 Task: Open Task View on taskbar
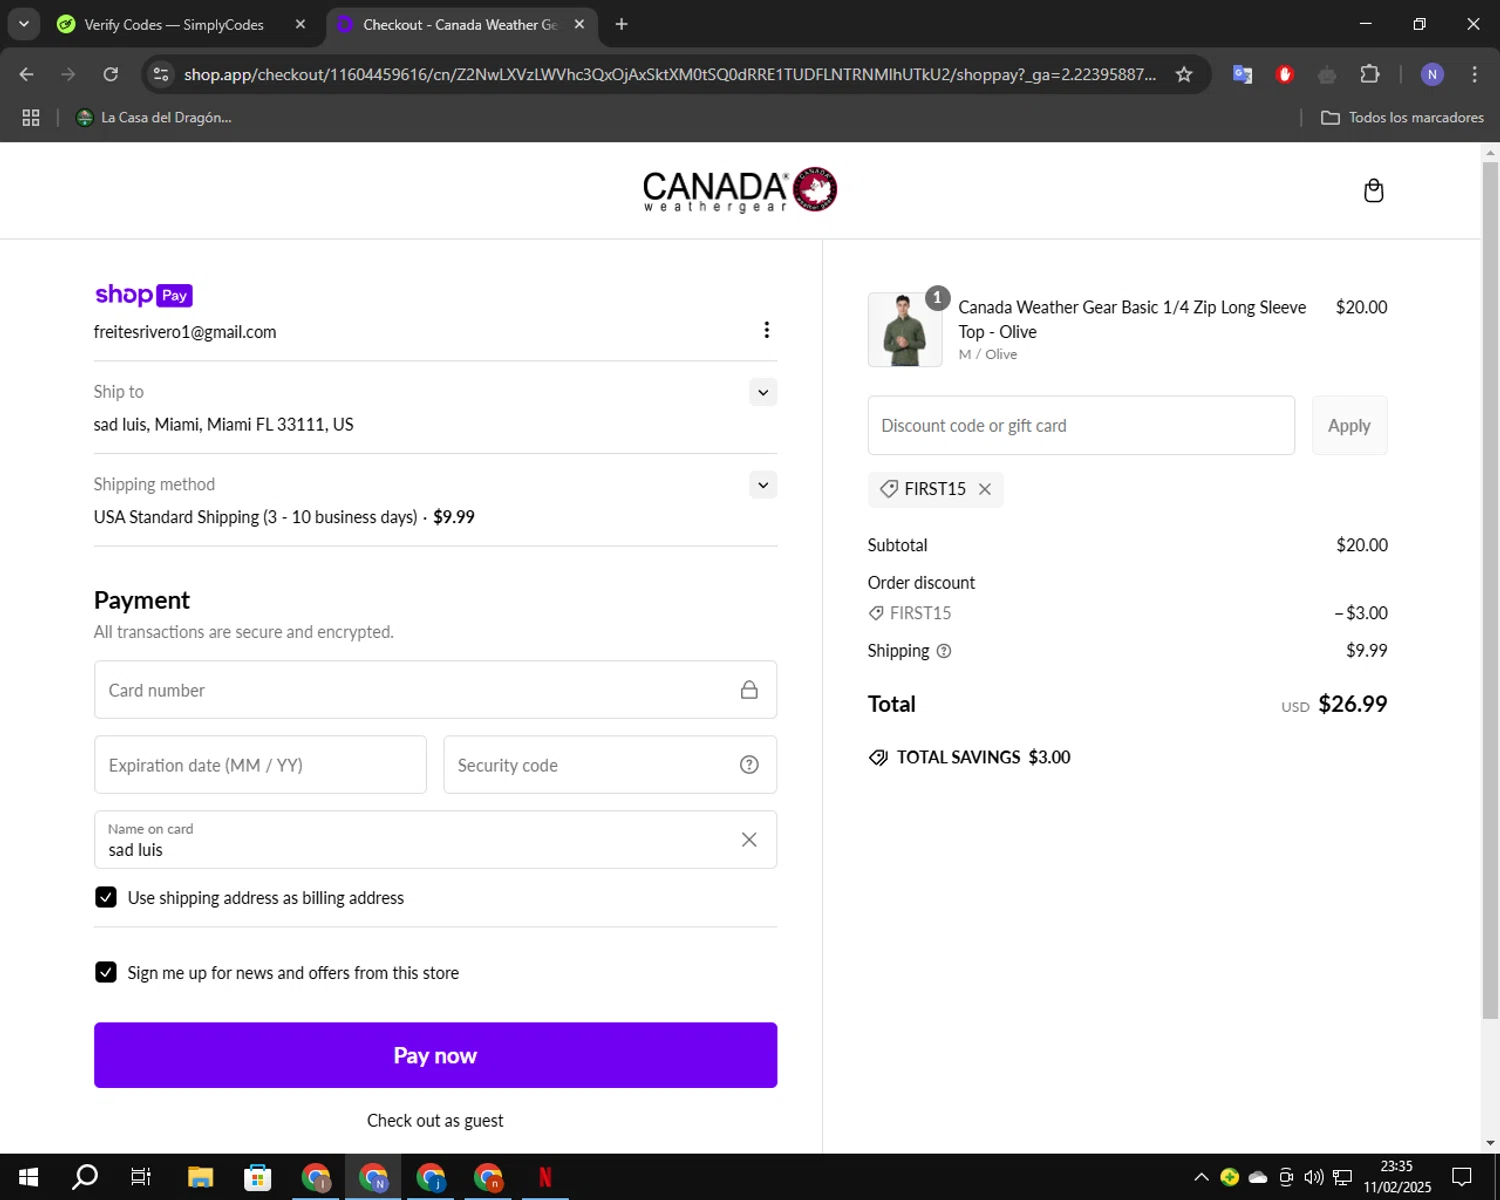coord(141,1177)
